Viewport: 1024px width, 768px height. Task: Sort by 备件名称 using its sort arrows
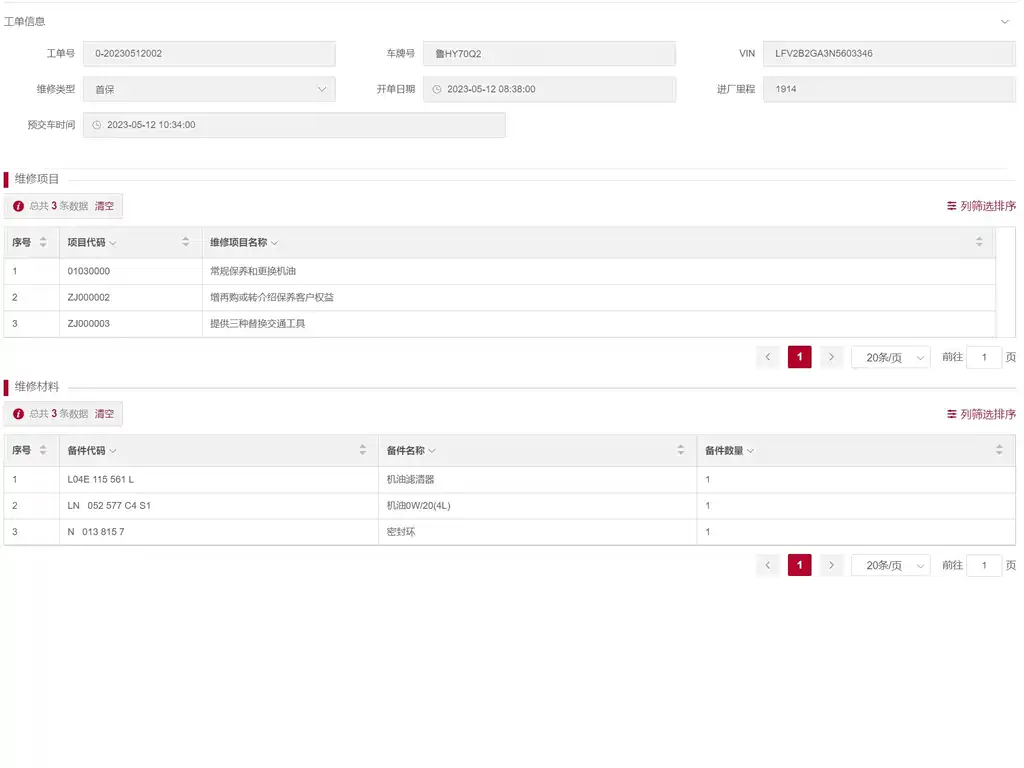[680, 450]
